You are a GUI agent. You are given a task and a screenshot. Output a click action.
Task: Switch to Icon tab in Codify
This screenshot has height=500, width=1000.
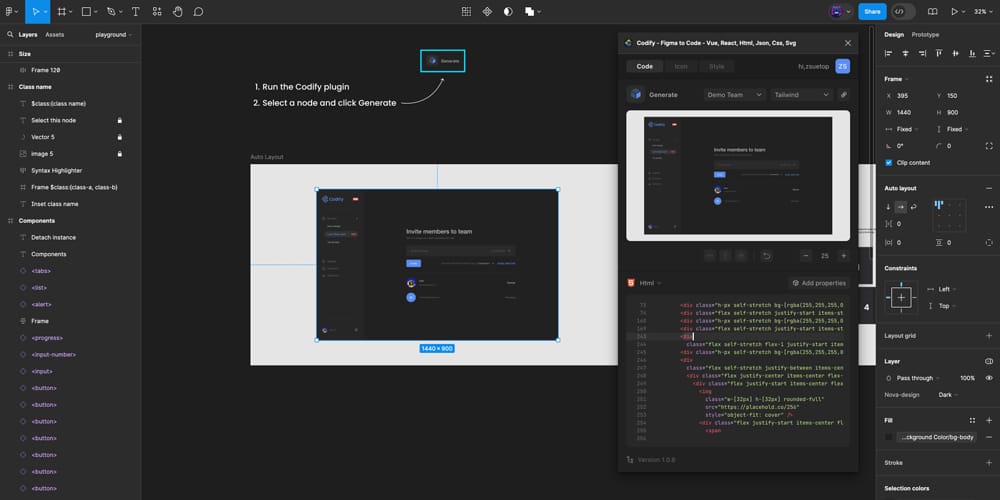coord(681,66)
